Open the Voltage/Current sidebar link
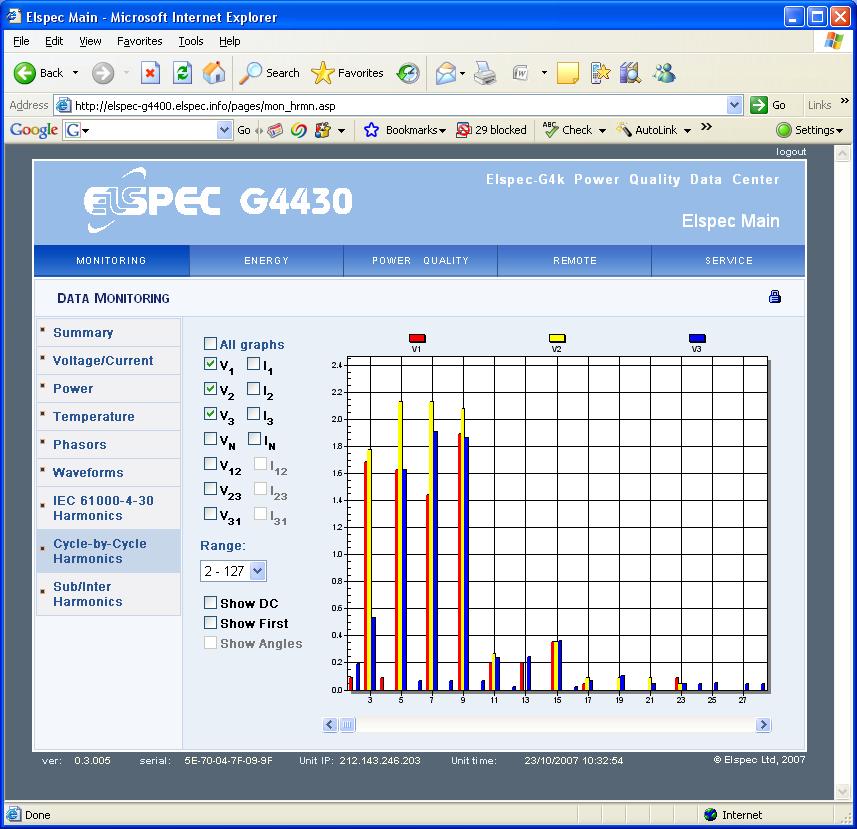The height and width of the screenshot is (829, 857). click(103, 360)
